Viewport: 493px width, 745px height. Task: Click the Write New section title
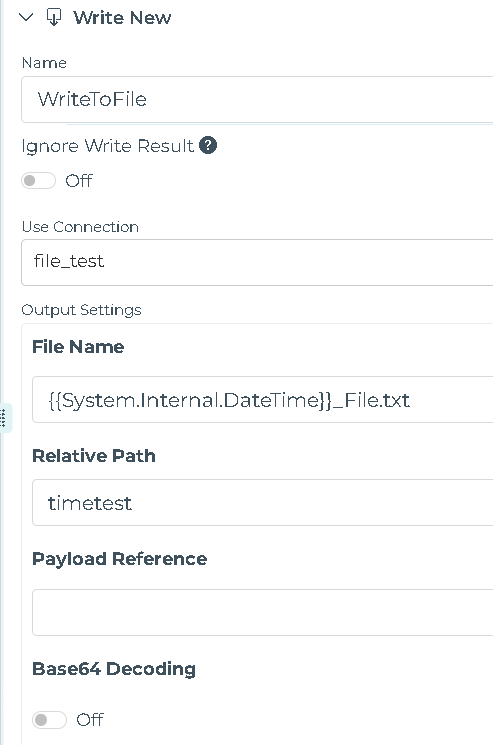122,18
